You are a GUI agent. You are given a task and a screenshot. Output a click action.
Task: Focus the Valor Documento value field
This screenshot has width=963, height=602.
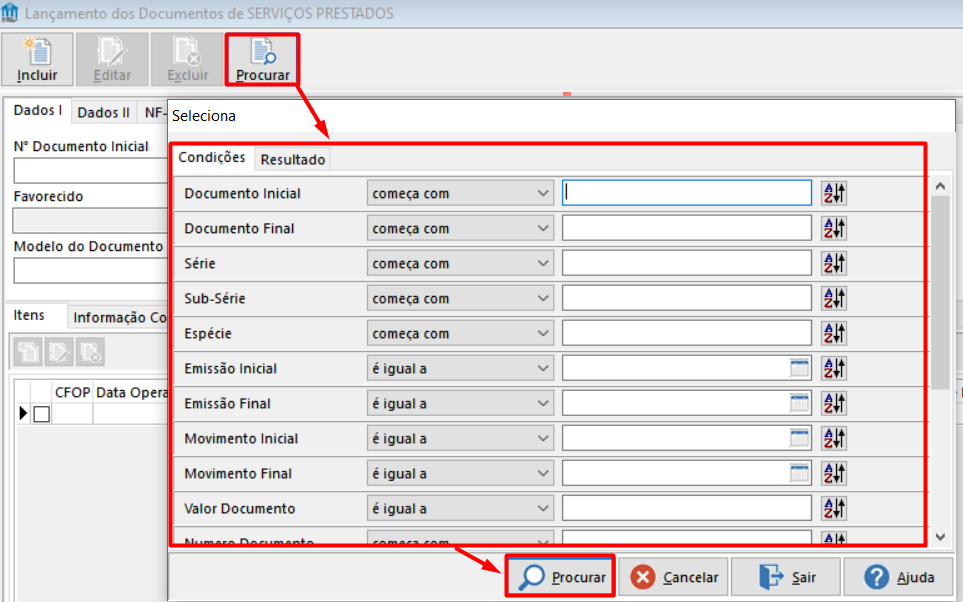click(x=687, y=509)
